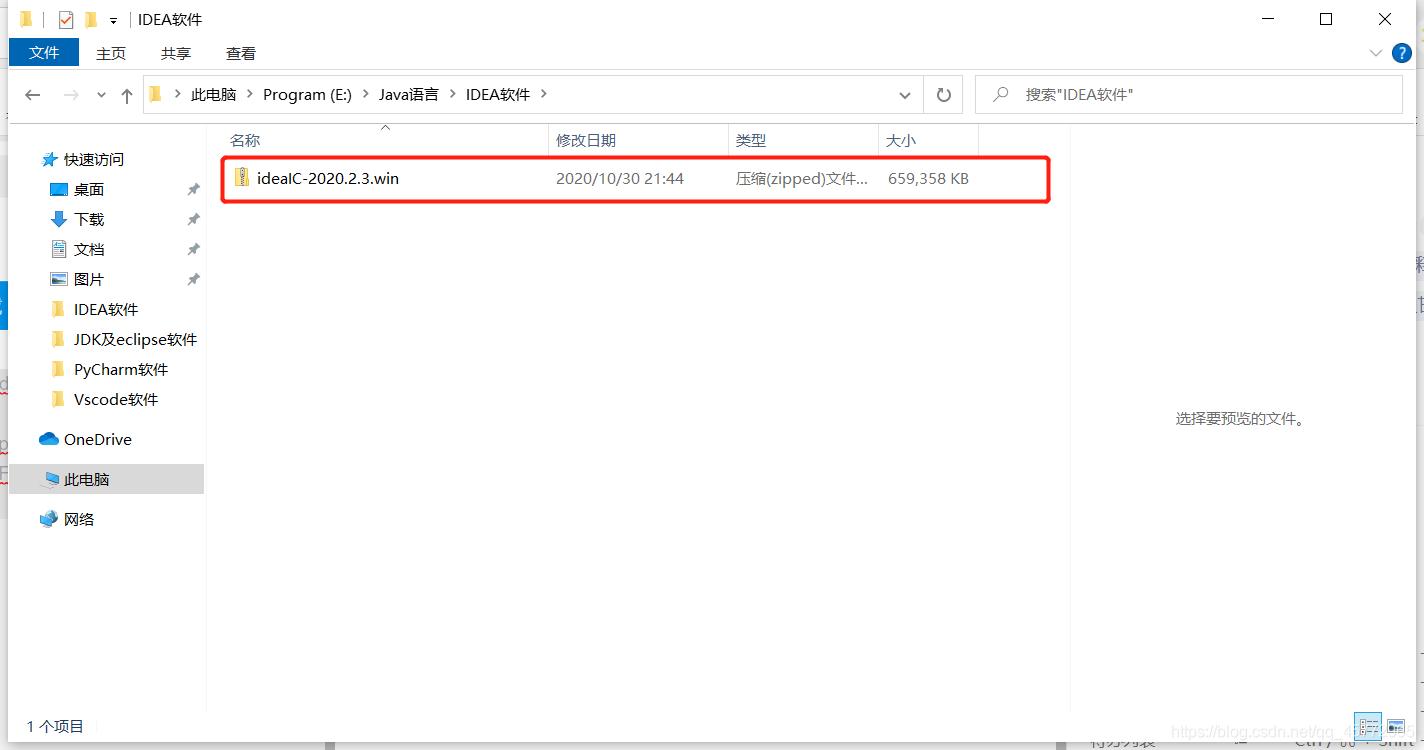Open 下载 in the navigation pane
Screen dimensions: 1424x750
click(x=89, y=219)
